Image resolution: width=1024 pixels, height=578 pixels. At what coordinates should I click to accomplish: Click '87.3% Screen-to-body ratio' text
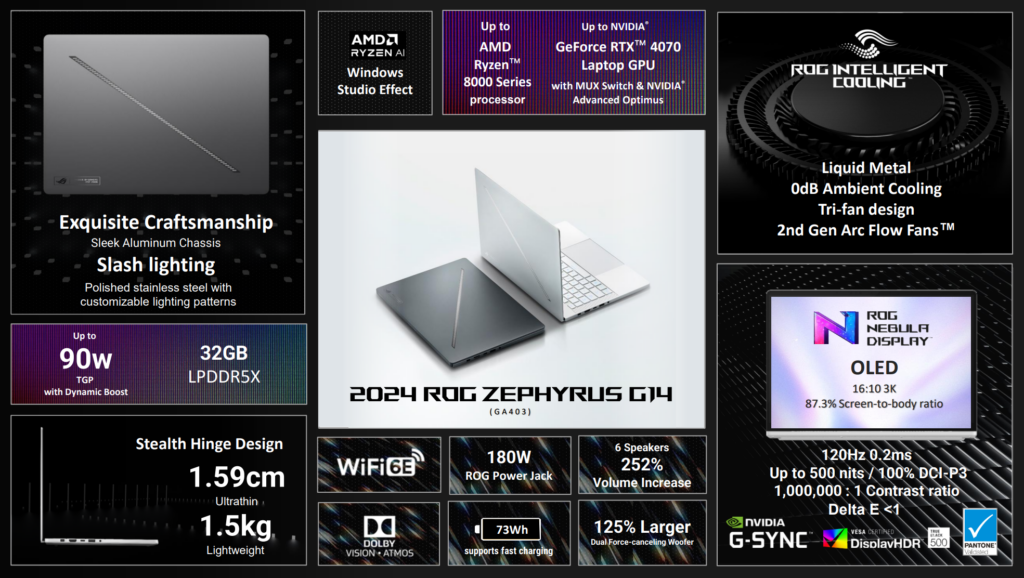point(874,404)
